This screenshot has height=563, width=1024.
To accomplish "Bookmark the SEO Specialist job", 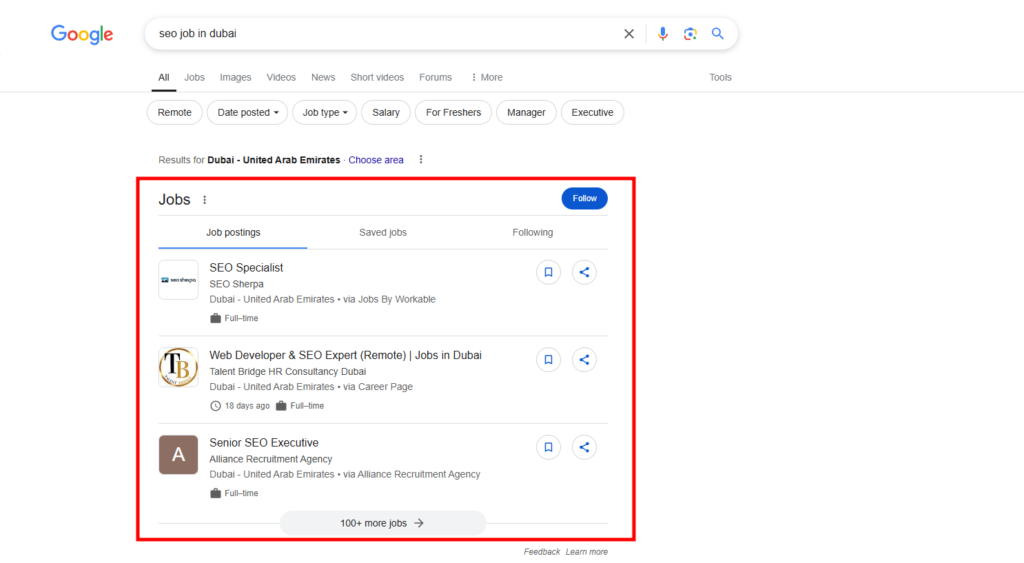I will [549, 272].
